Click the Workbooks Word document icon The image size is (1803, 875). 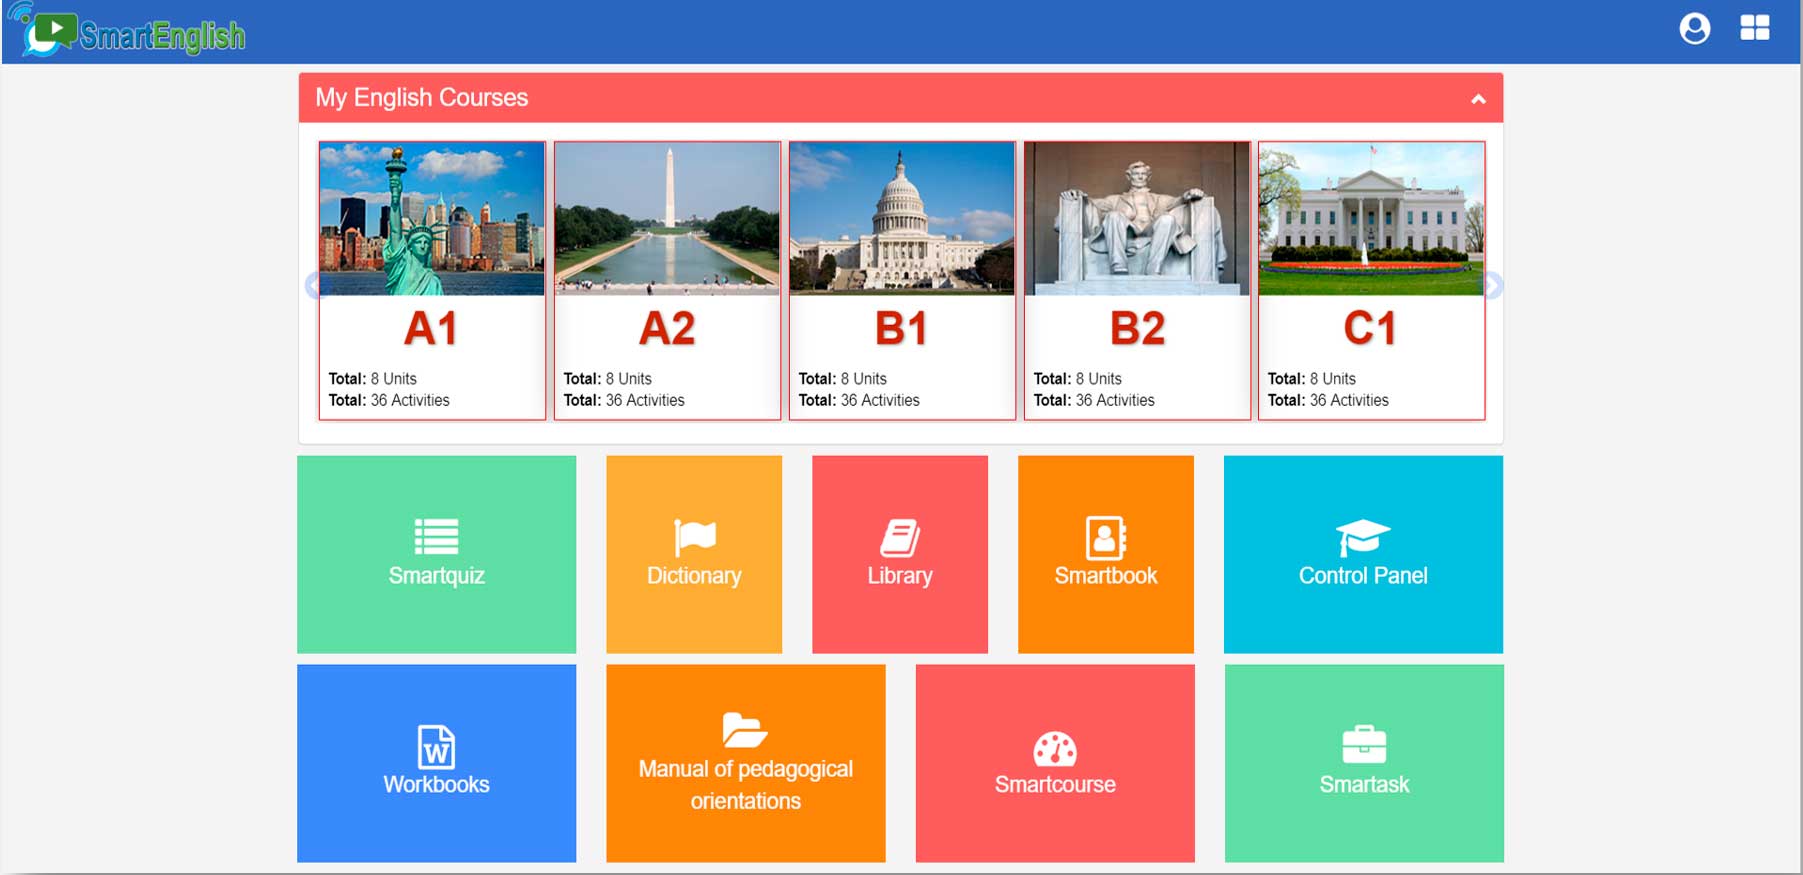click(x=436, y=746)
